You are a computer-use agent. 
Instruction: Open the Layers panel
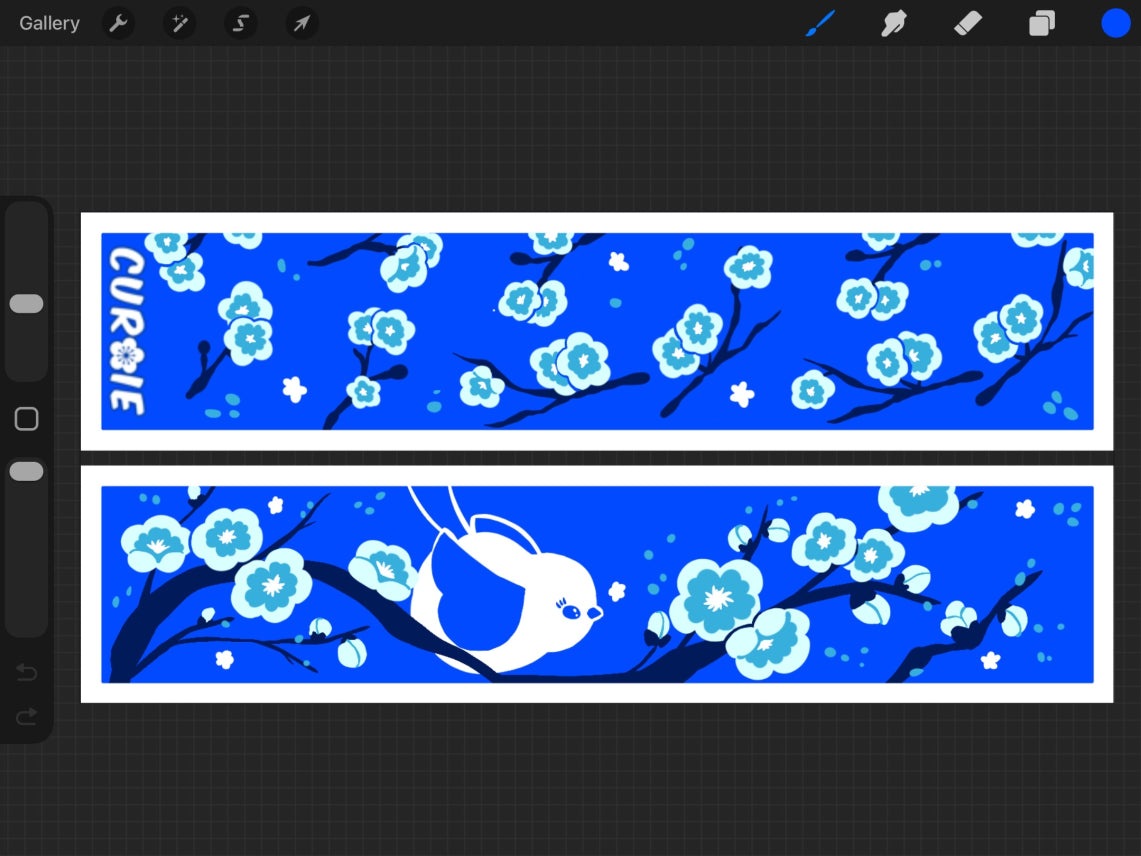pos(1042,23)
